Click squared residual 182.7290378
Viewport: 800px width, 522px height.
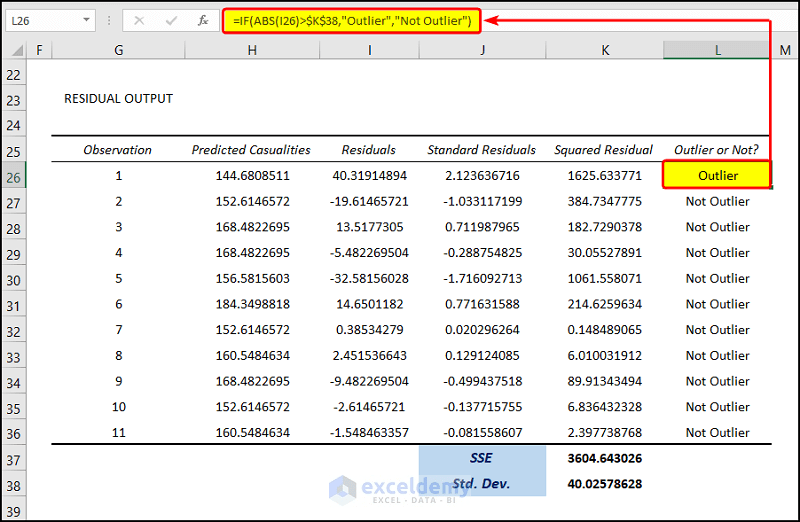(605, 227)
